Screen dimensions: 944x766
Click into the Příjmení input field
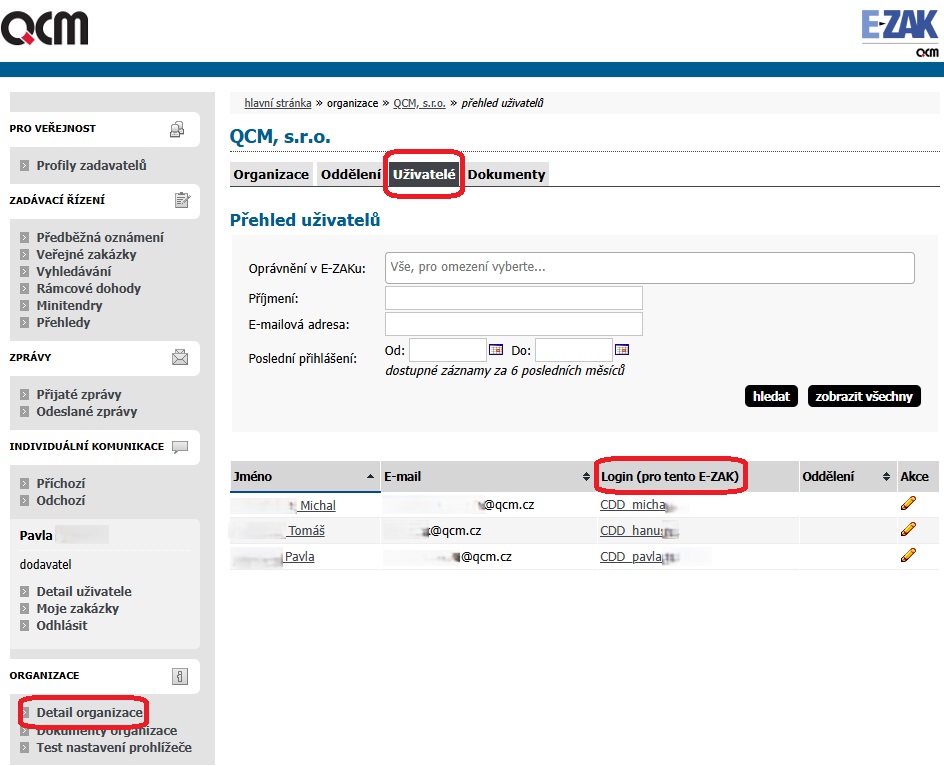pos(513,298)
